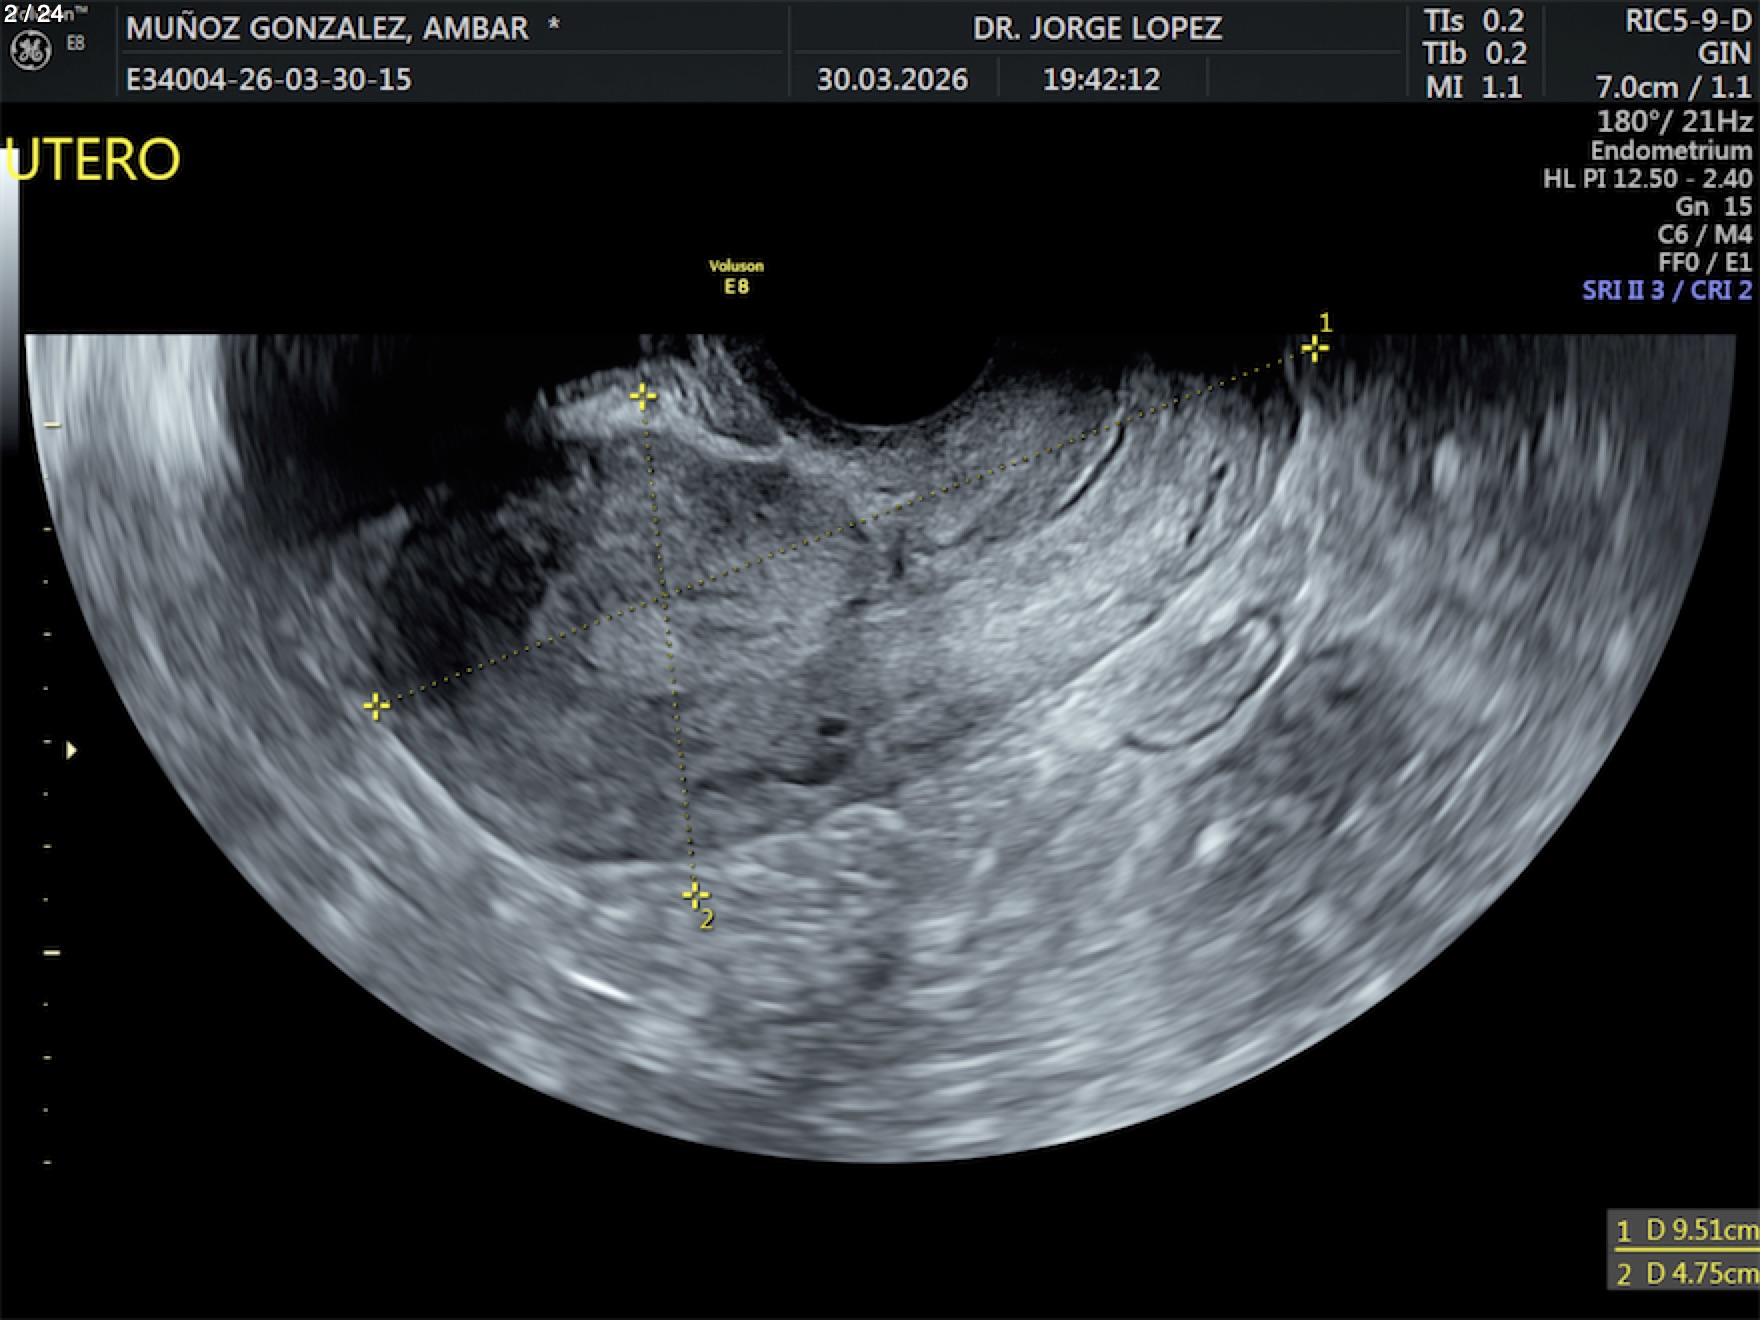
Task: Click the intersection of both caliper lines
Action: coord(665,597)
